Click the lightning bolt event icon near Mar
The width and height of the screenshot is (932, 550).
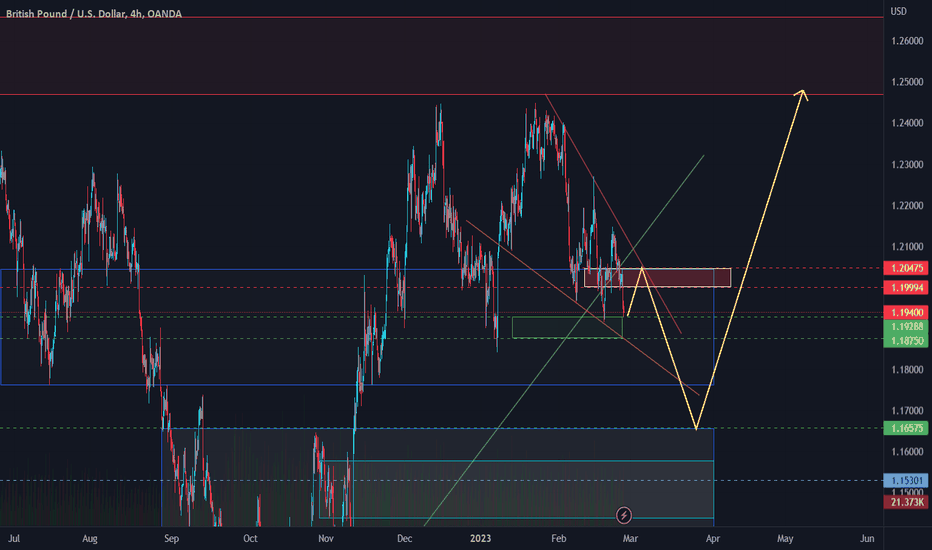click(624, 515)
